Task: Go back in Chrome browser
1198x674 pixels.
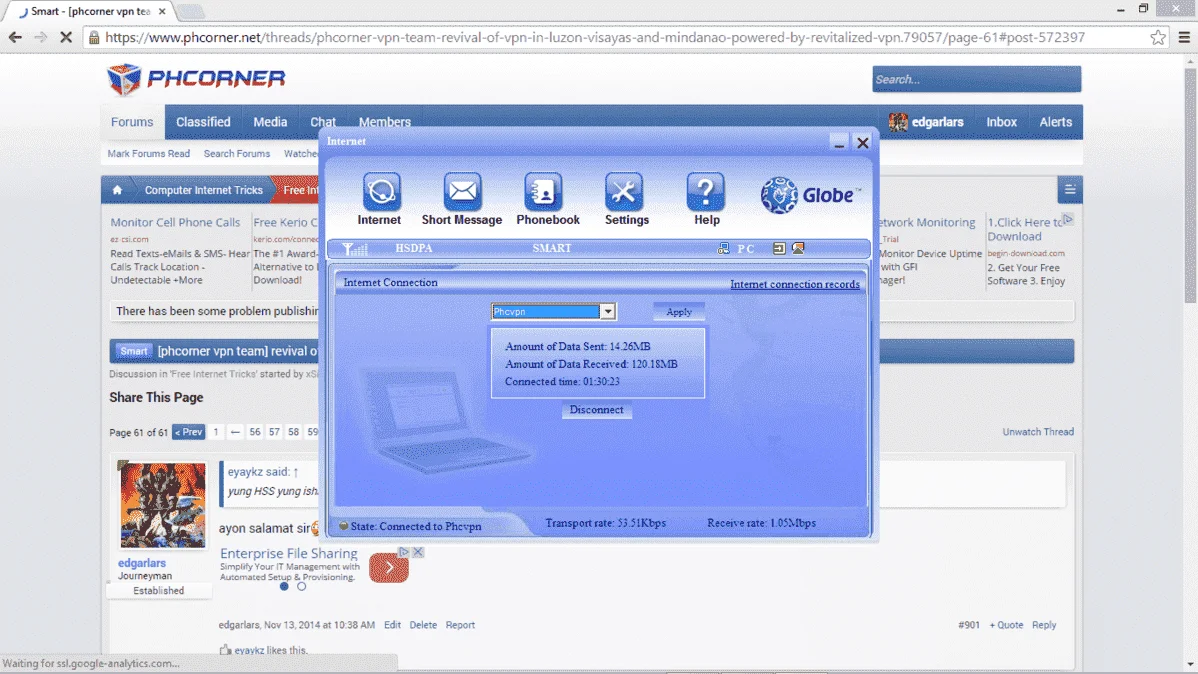Action: click(15, 37)
